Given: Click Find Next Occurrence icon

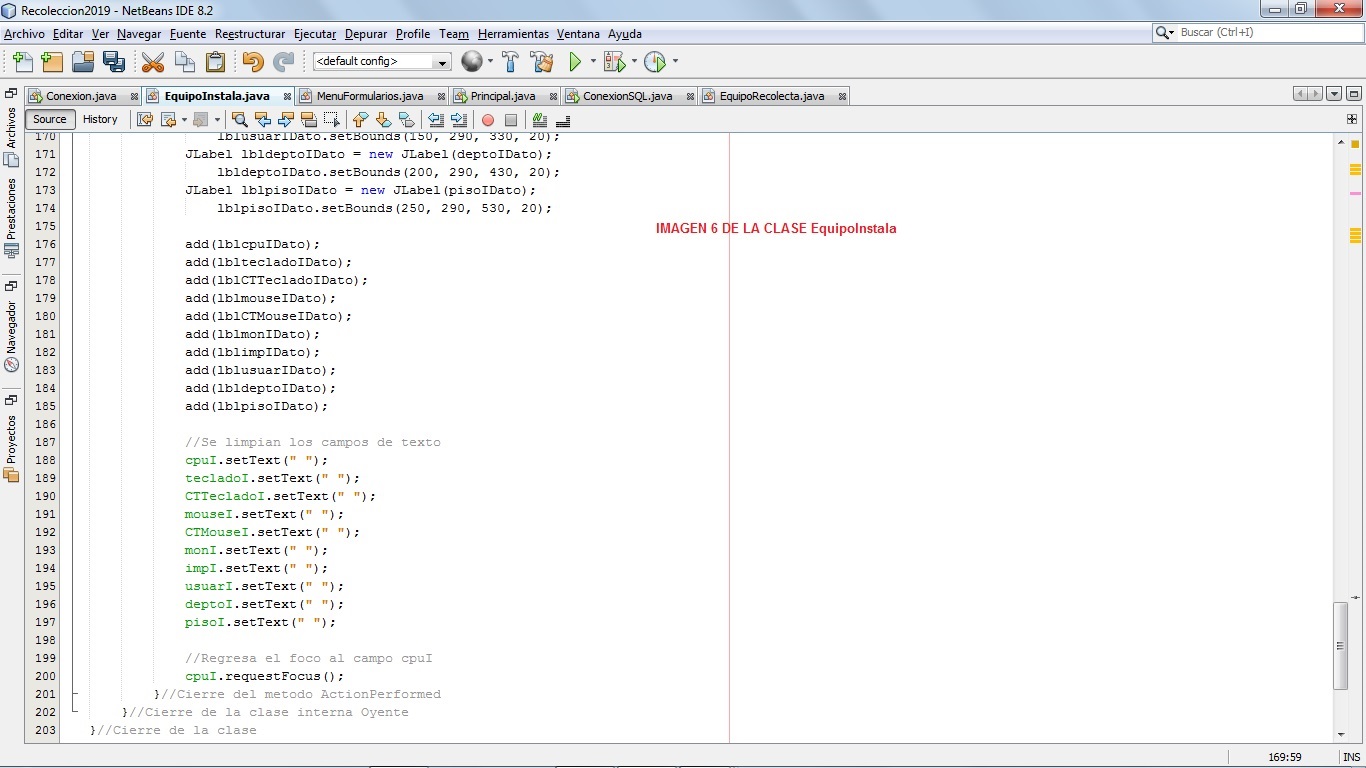Looking at the screenshot, I should tap(286, 120).
